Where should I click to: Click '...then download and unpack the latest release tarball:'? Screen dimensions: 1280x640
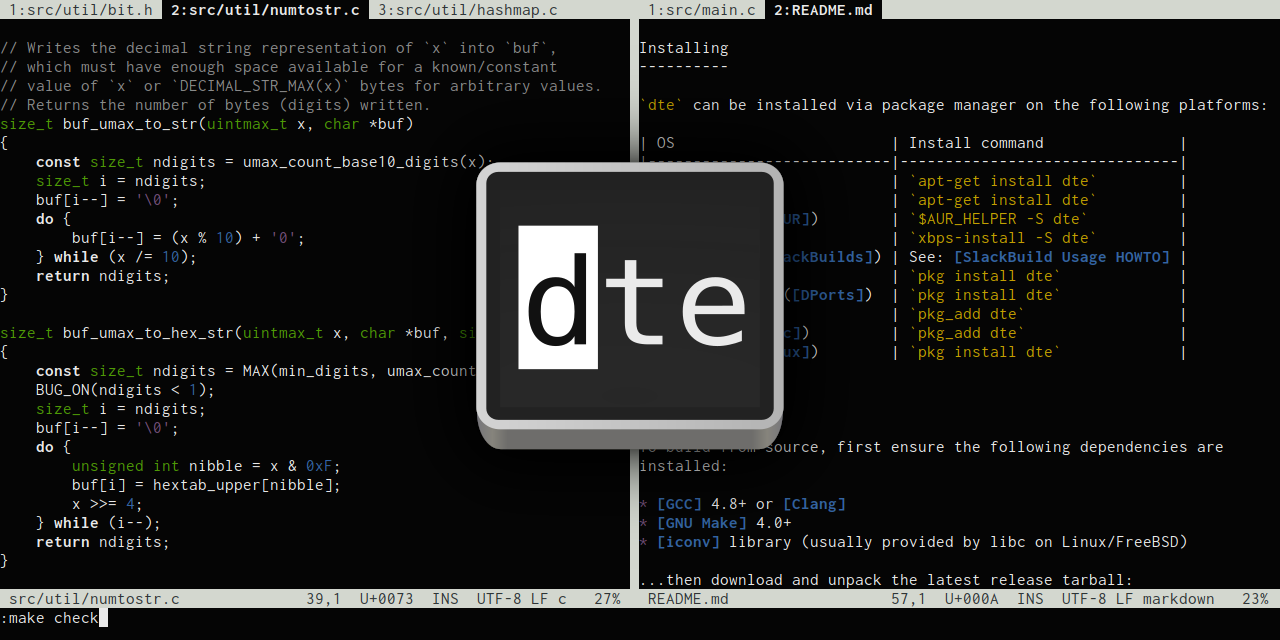click(x=886, y=580)
